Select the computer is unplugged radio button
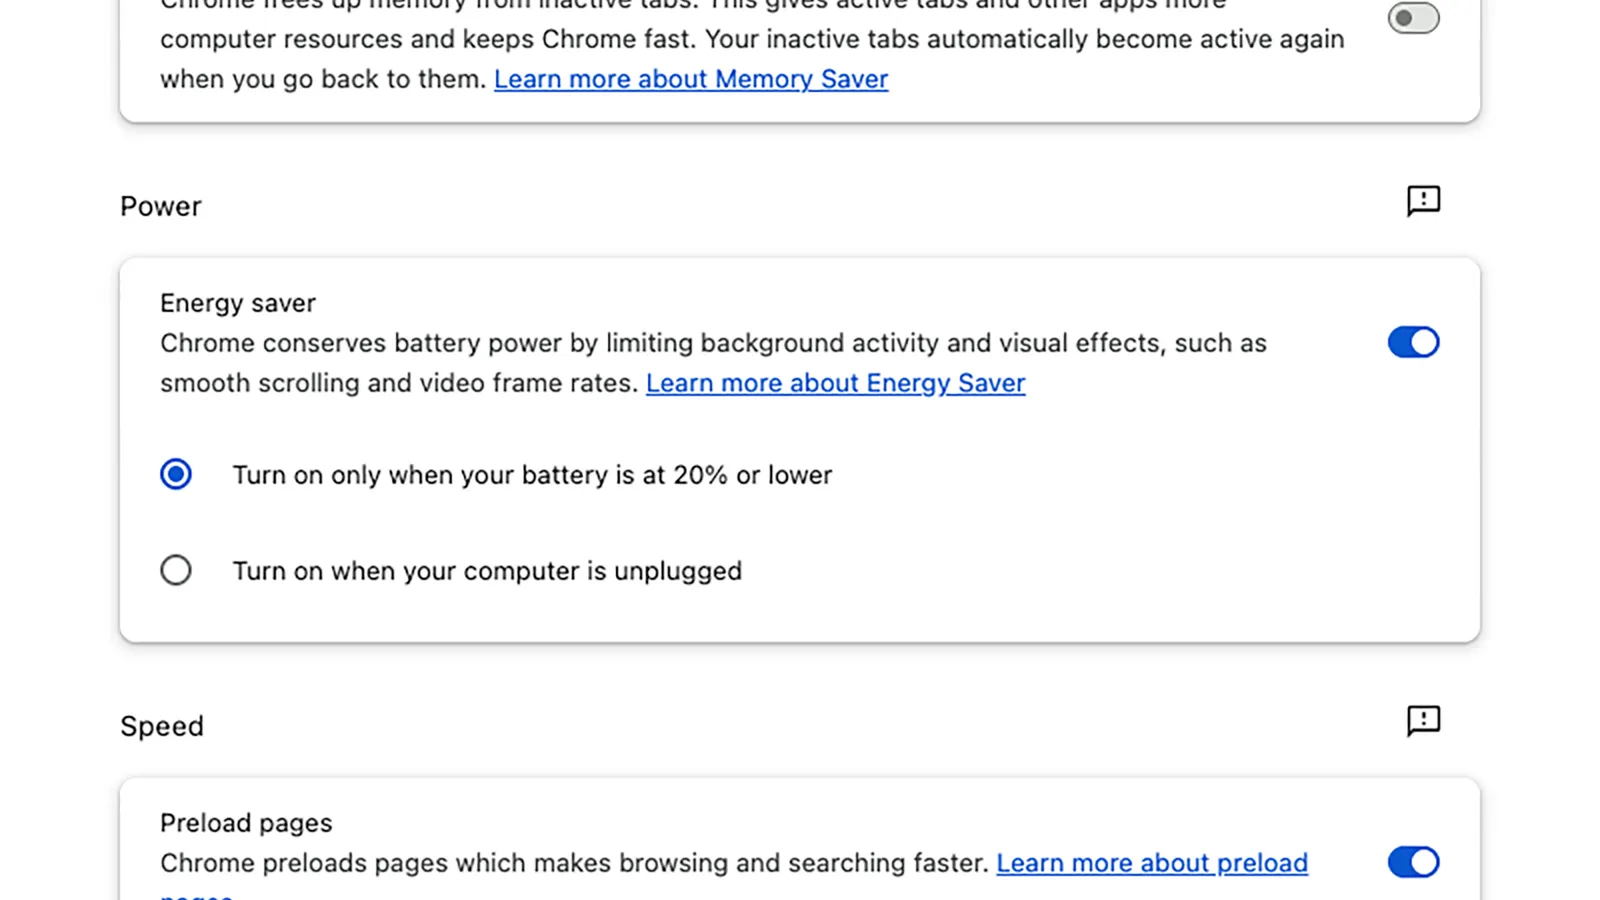The image size is (1600, 900). 176,570
